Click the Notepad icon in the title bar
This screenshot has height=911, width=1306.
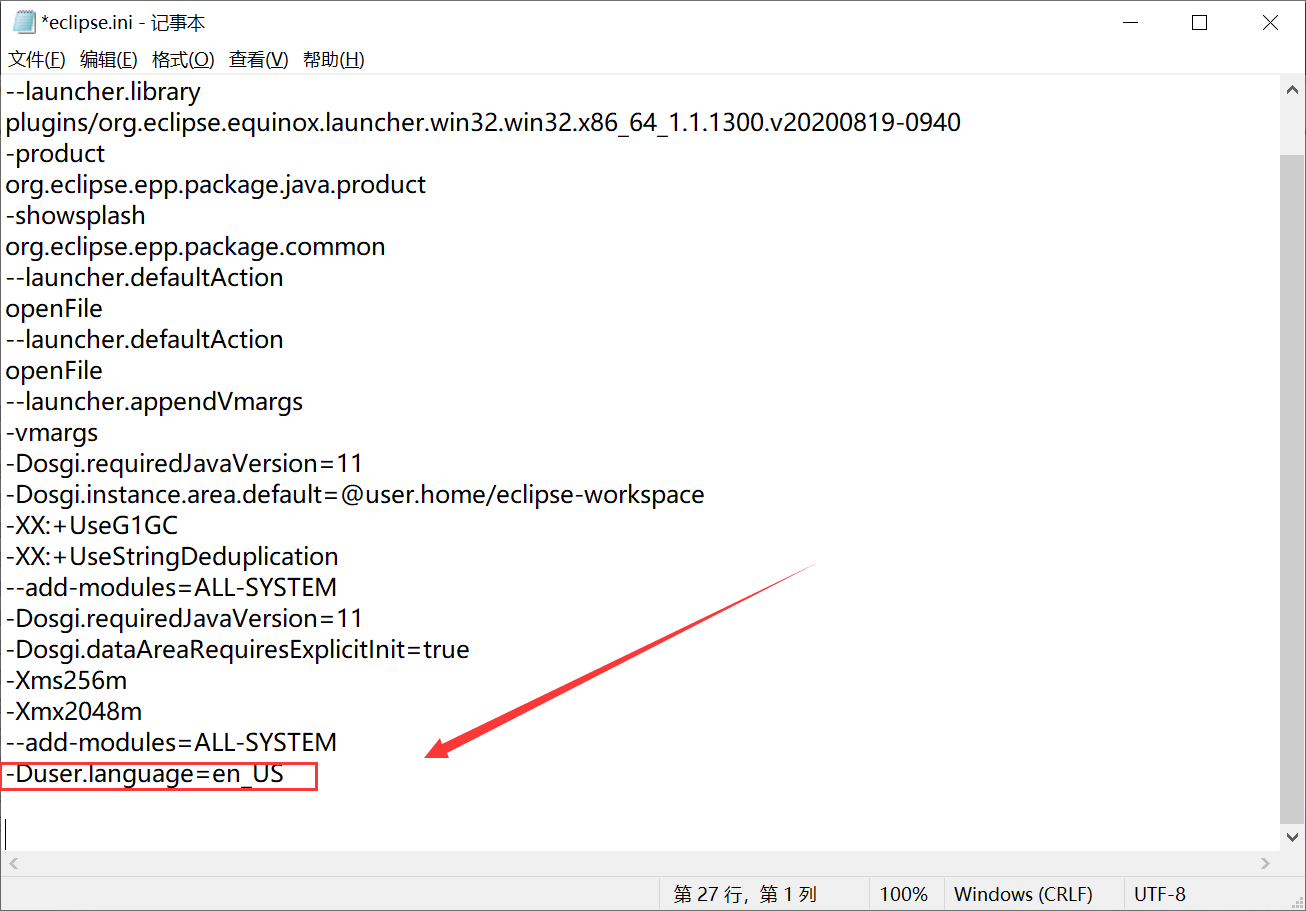pos(24,23)
